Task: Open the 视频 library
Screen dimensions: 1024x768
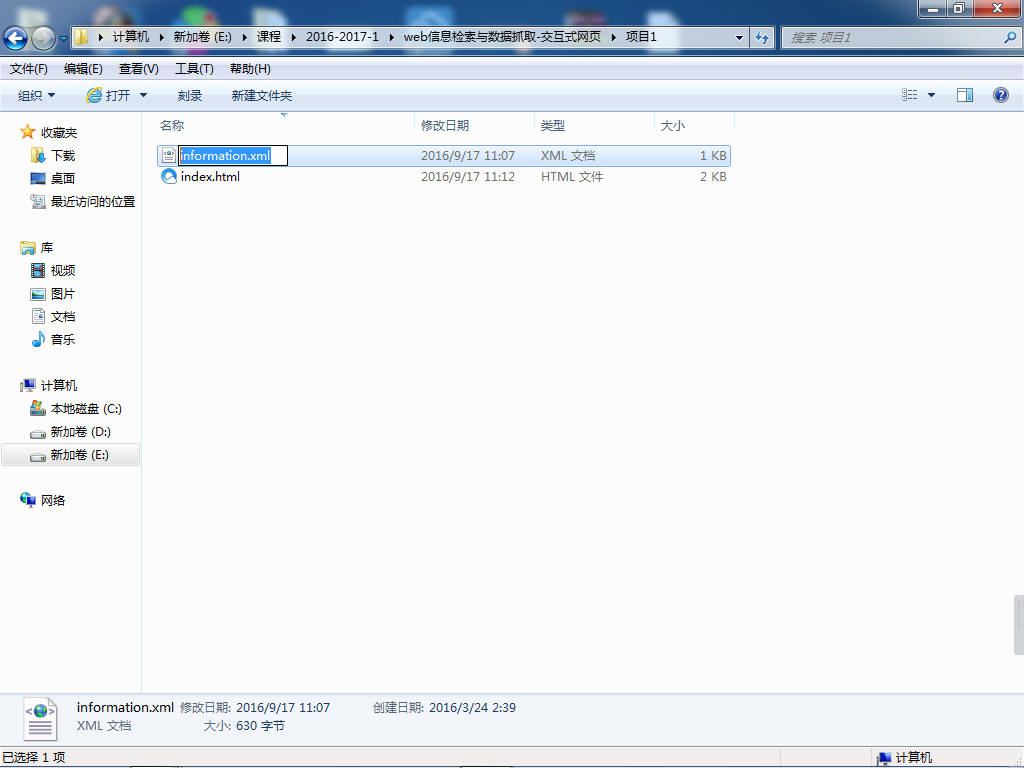Action: [53, 270]
